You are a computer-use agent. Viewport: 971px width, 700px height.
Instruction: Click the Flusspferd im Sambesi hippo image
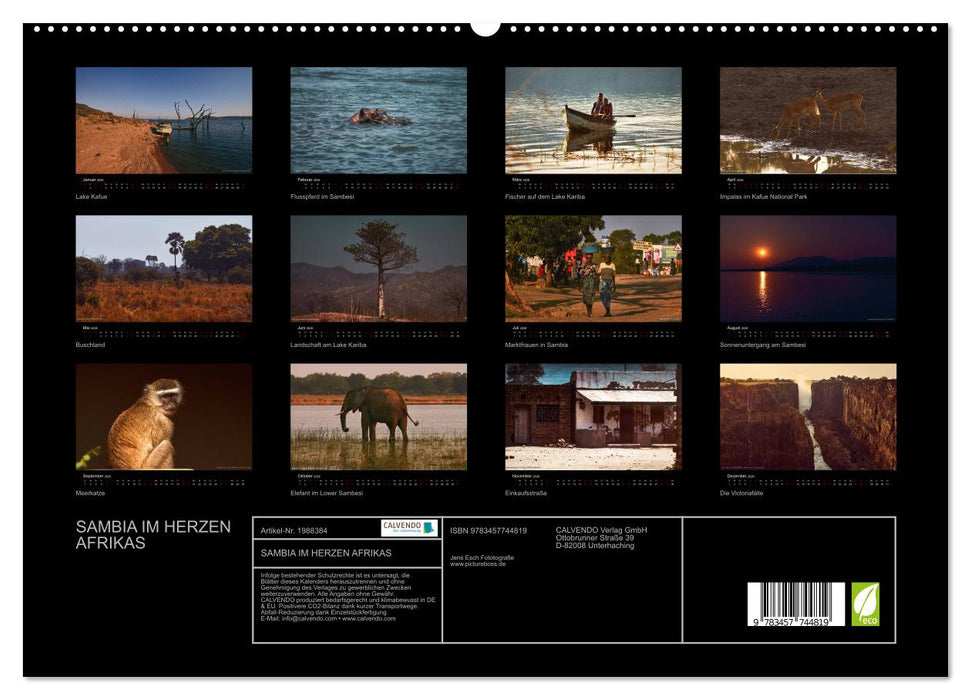377,120
